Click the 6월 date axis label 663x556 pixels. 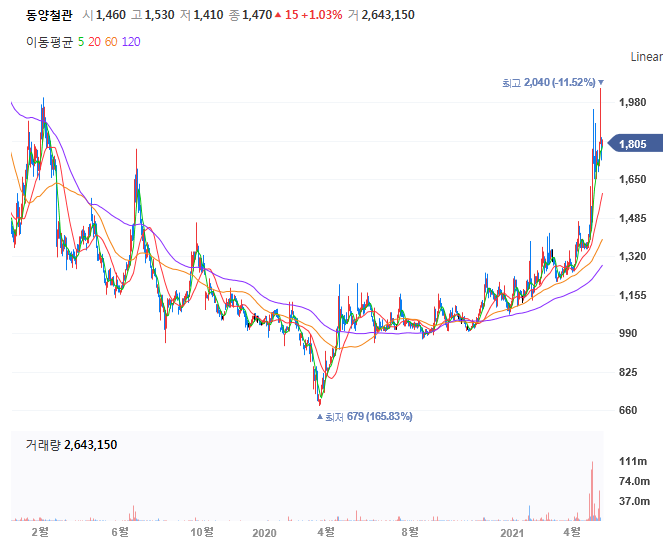click(x=120, y=532)
